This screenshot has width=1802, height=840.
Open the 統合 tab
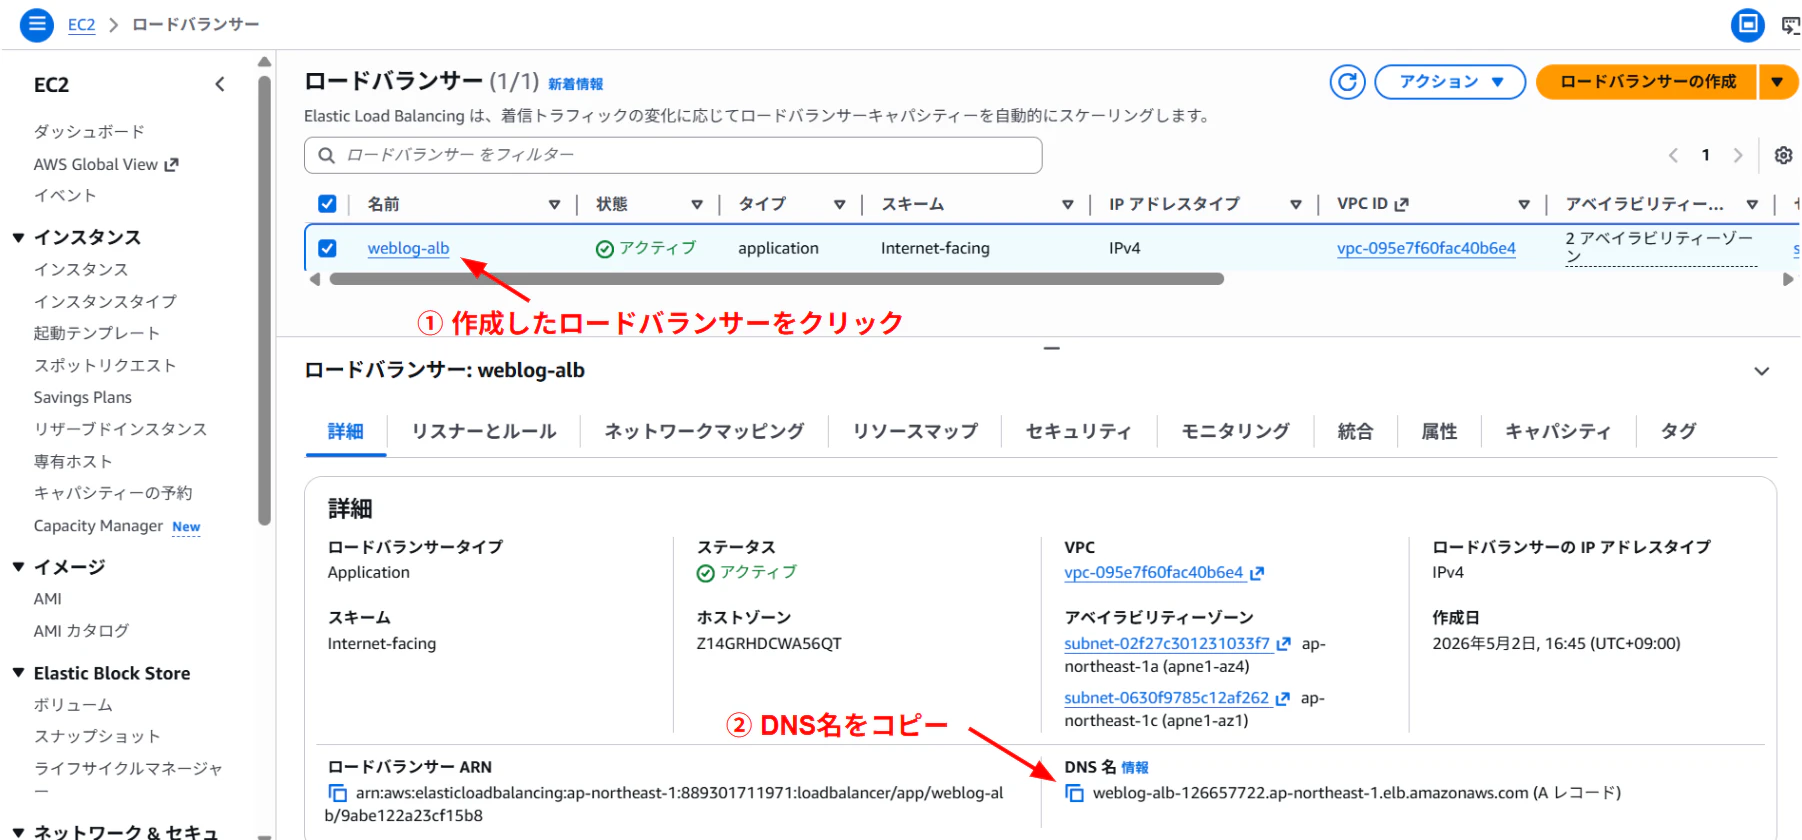click(1355, 431)
